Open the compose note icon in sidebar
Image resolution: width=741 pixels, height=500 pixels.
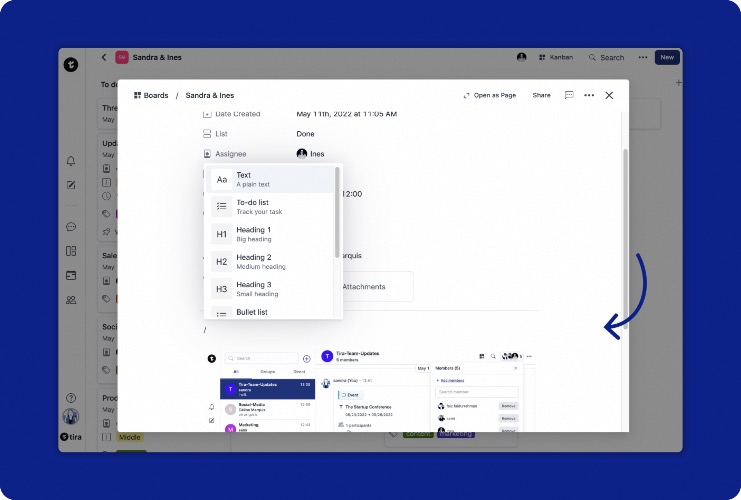pos(71,185)
